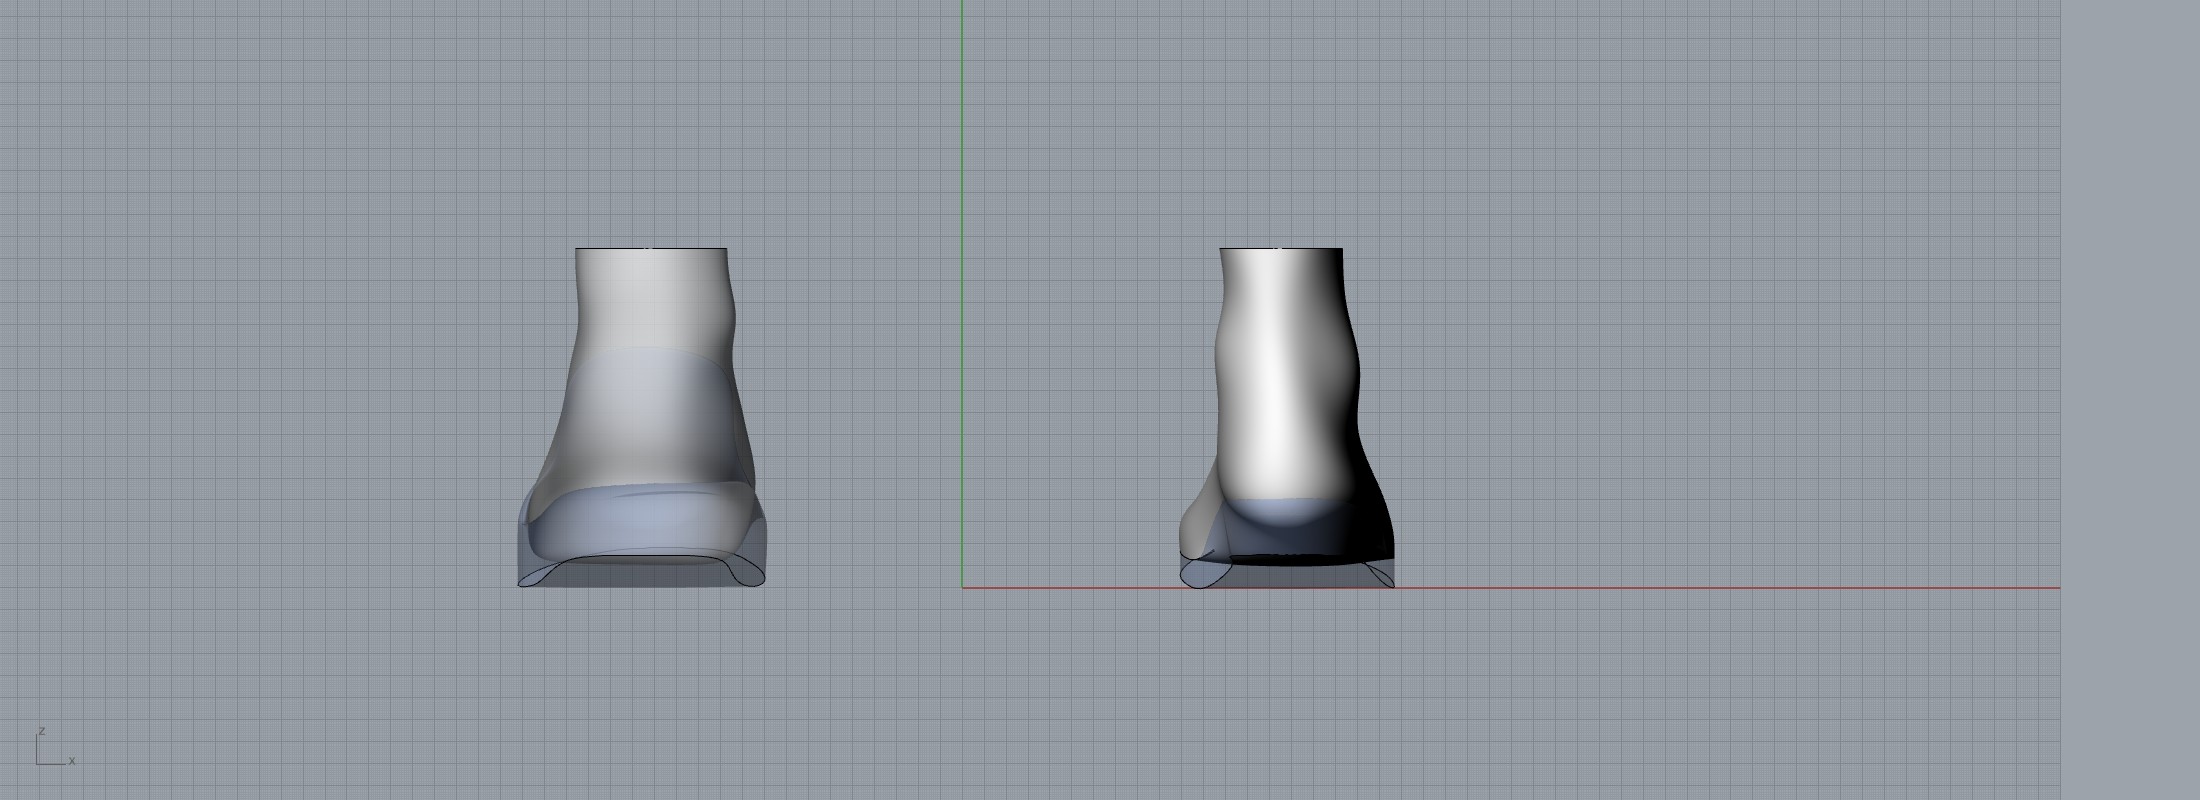Viewport: 2200px width, 800px height.
Task: Select the bright highlight on right model's leg
Action: (1275, 400)
